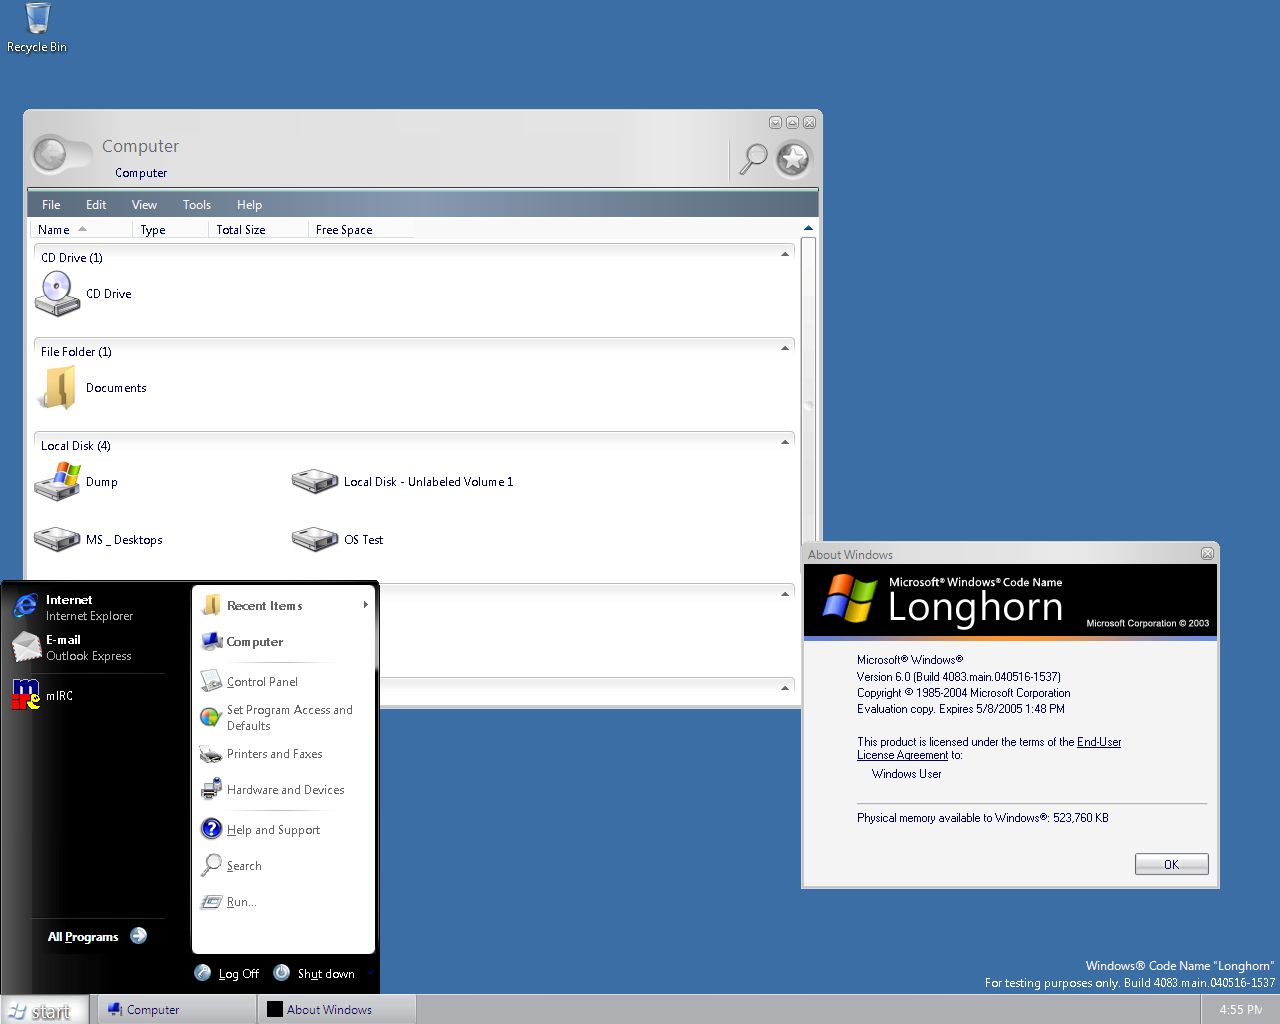This screenshot has height=1024, width=1280.
Task: Launch mIRC from the Start menu
Action: point(43,695)
